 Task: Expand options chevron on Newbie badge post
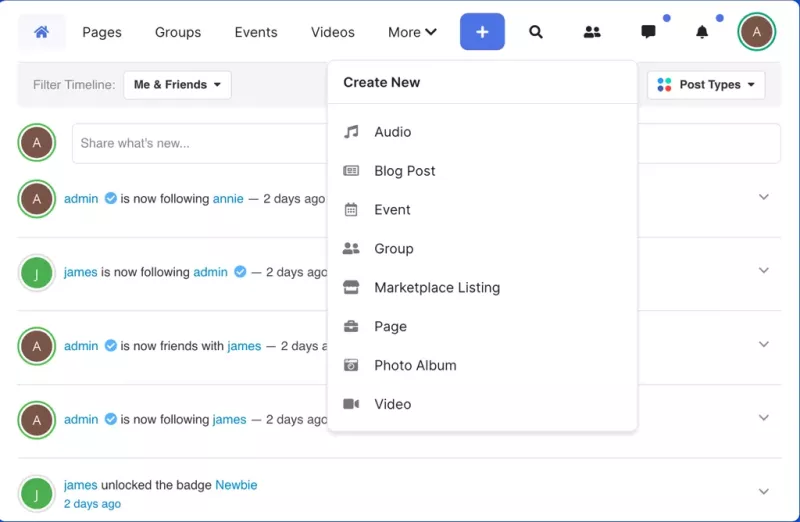[x=763, y=492]
